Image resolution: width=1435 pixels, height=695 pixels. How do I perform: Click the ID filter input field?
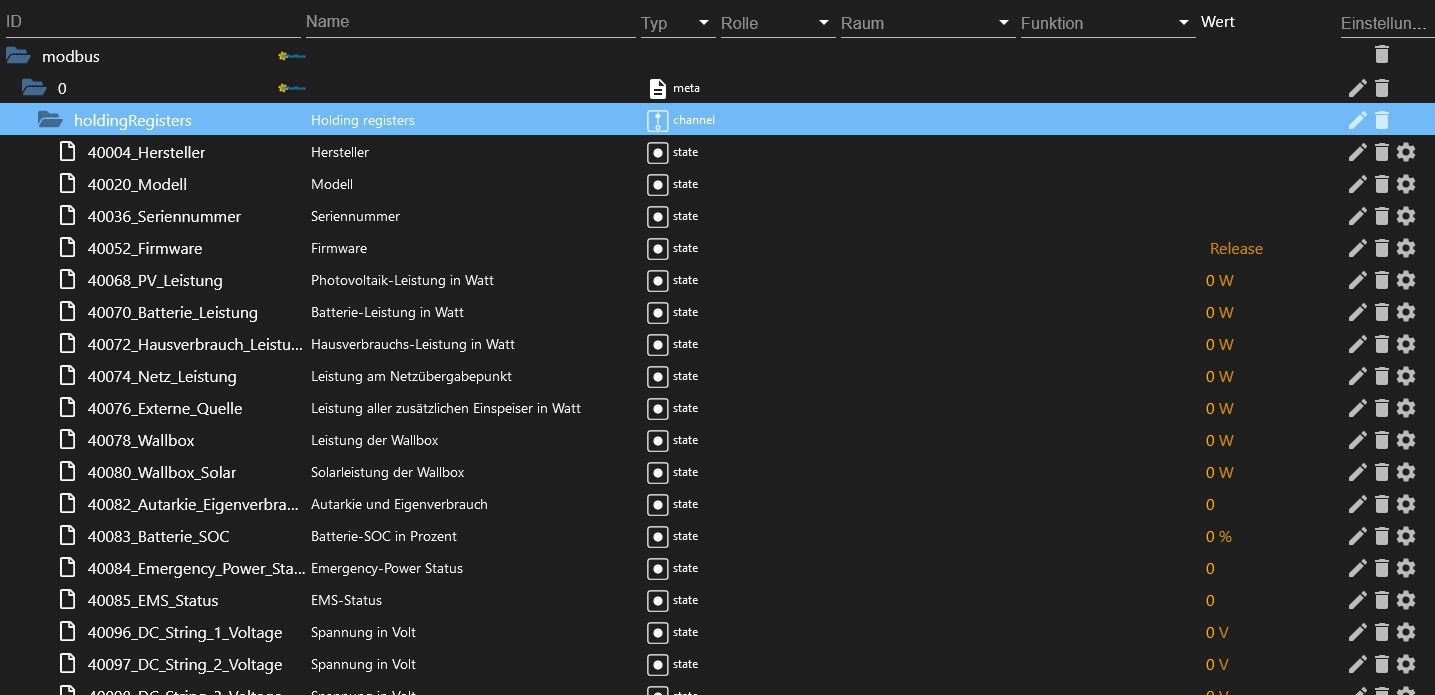(150, 22)
